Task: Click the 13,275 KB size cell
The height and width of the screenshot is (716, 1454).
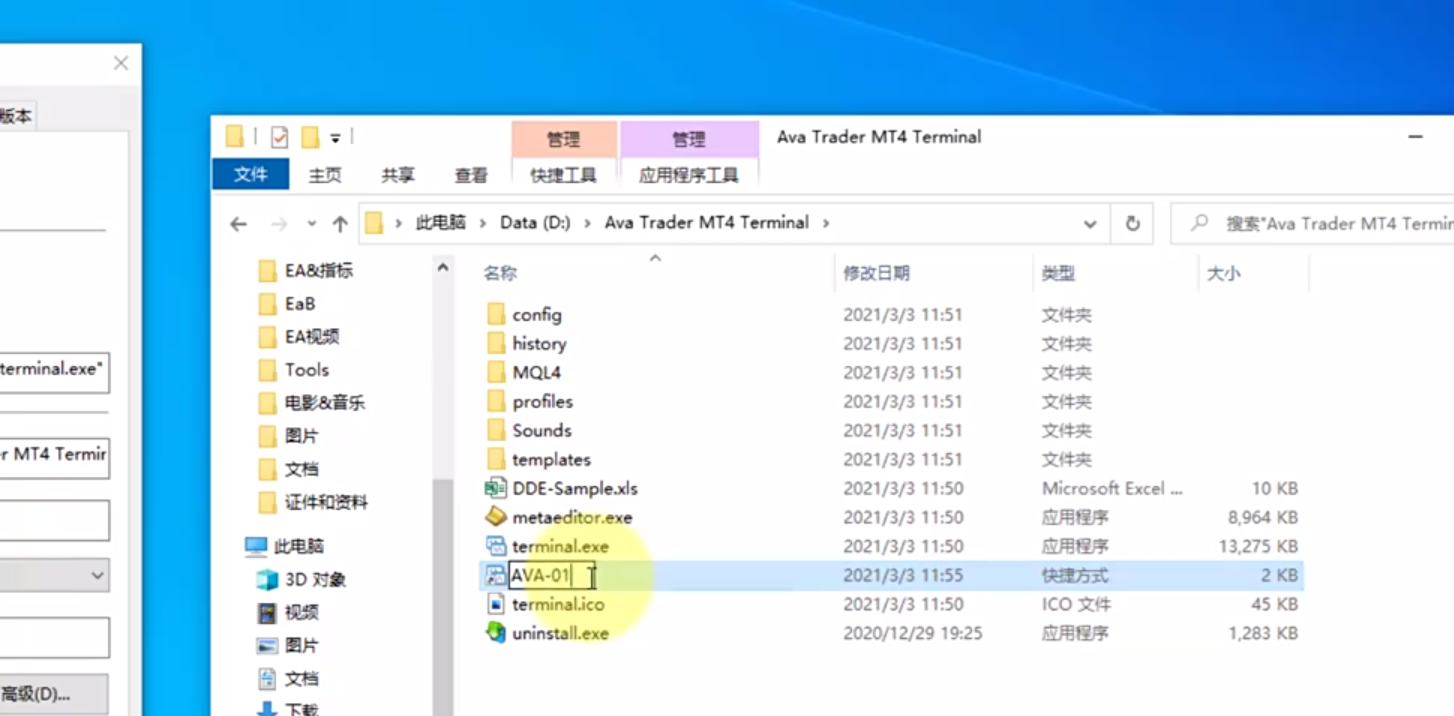Action: click(1258, 546)
